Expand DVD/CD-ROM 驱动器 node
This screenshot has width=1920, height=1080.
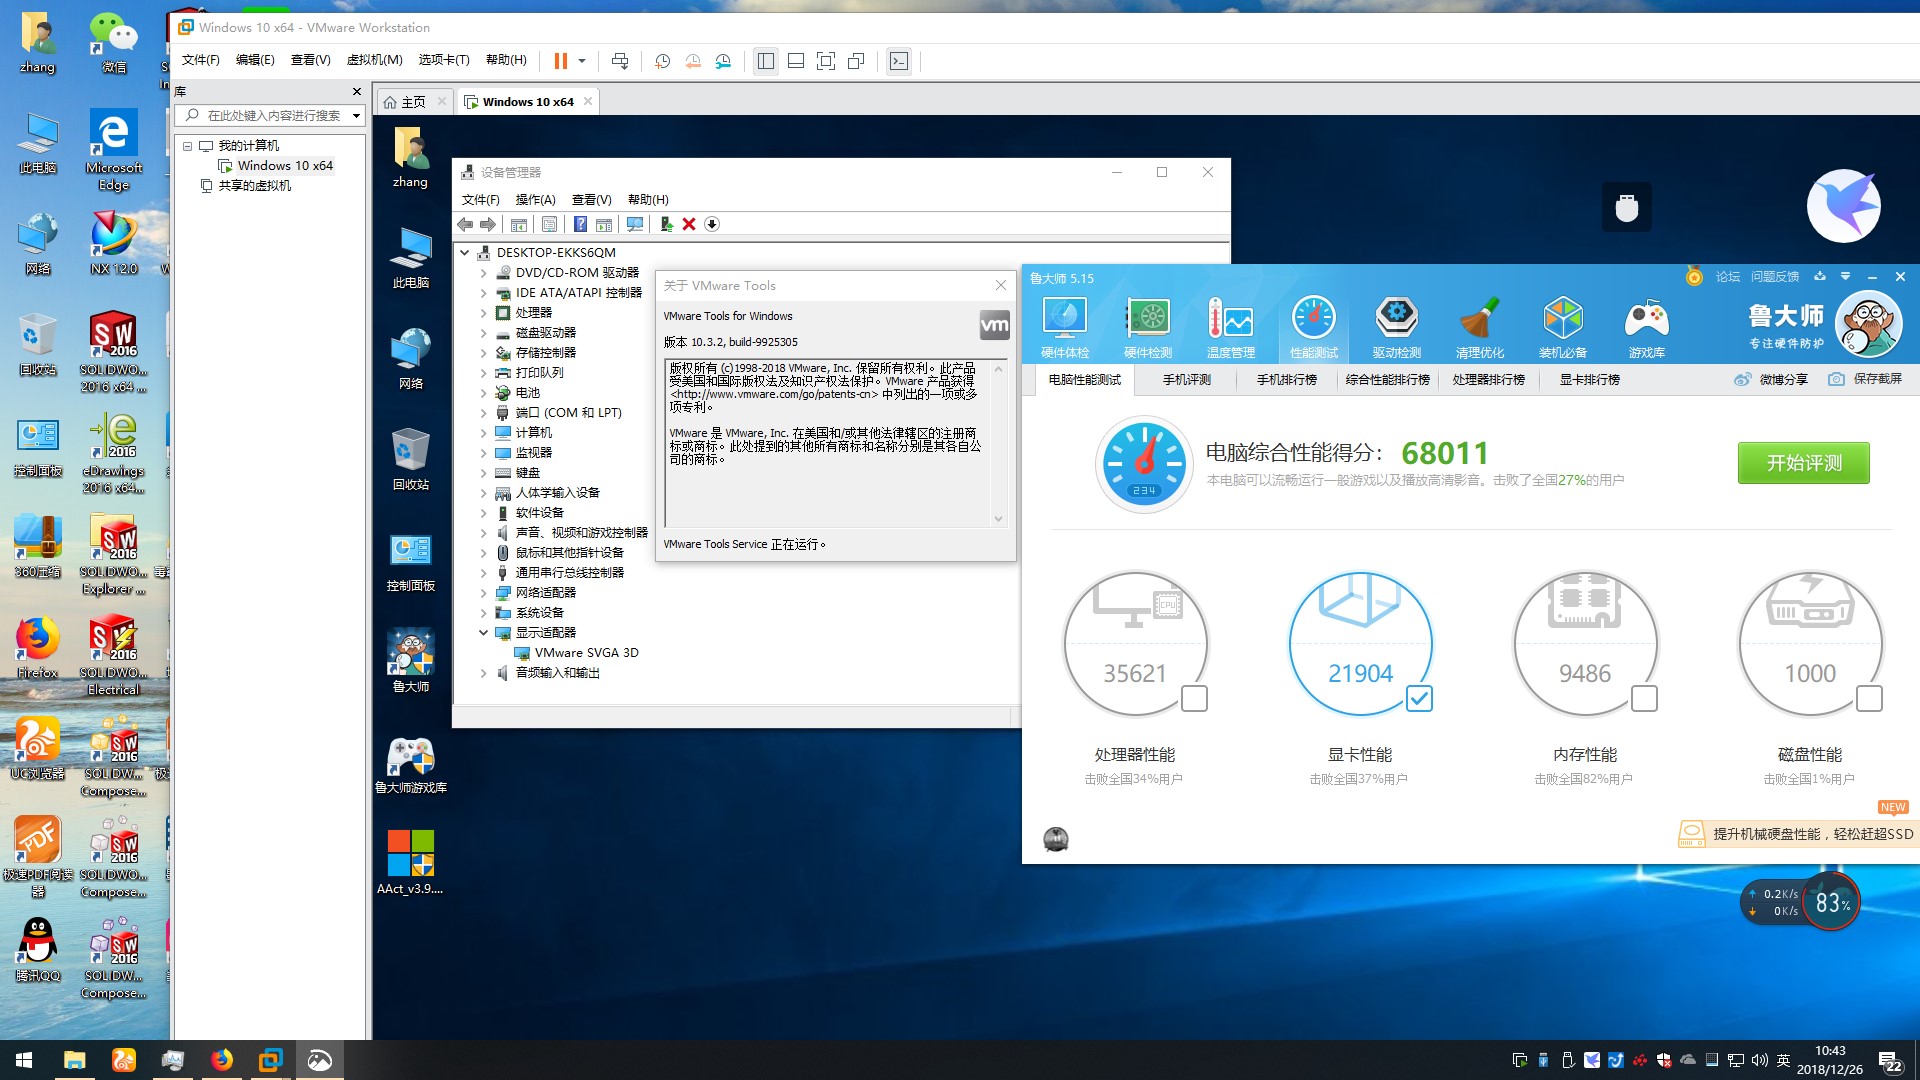point(483,272)
